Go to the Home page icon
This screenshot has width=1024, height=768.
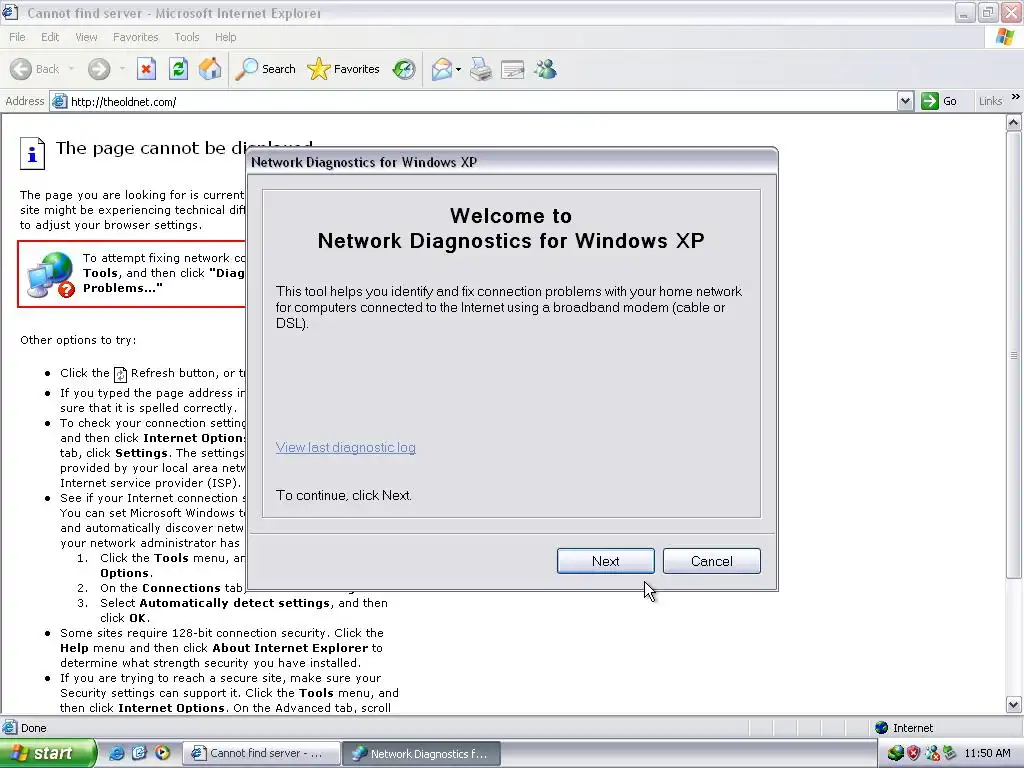[210, 69]
